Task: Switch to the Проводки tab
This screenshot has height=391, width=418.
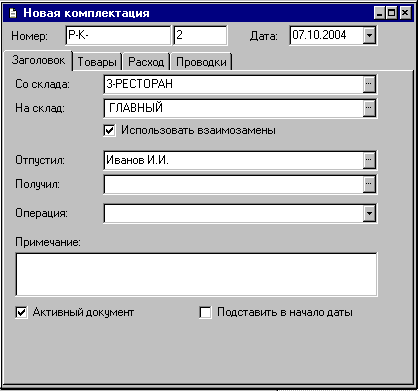Action: pyautogui.click(x=201, y=62)
